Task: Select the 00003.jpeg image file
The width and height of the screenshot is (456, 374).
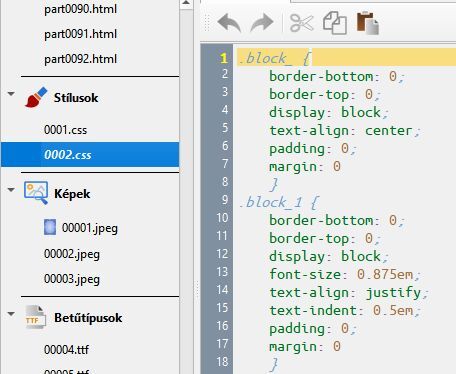Action: click(x=72, y=279)
